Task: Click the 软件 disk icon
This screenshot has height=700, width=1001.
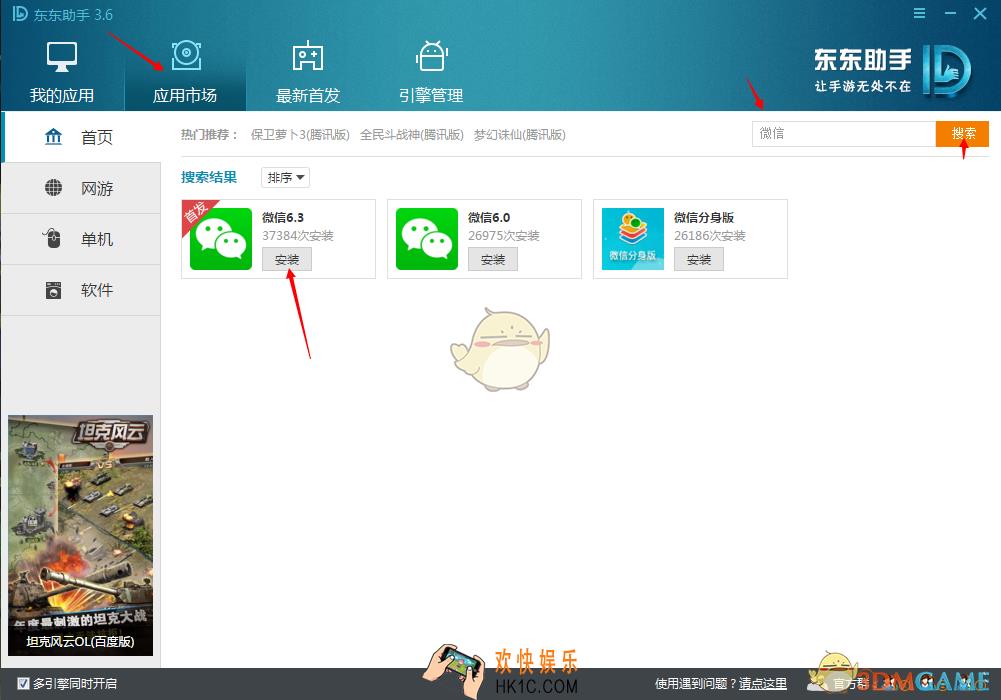Action: click(x=54, y=290)
